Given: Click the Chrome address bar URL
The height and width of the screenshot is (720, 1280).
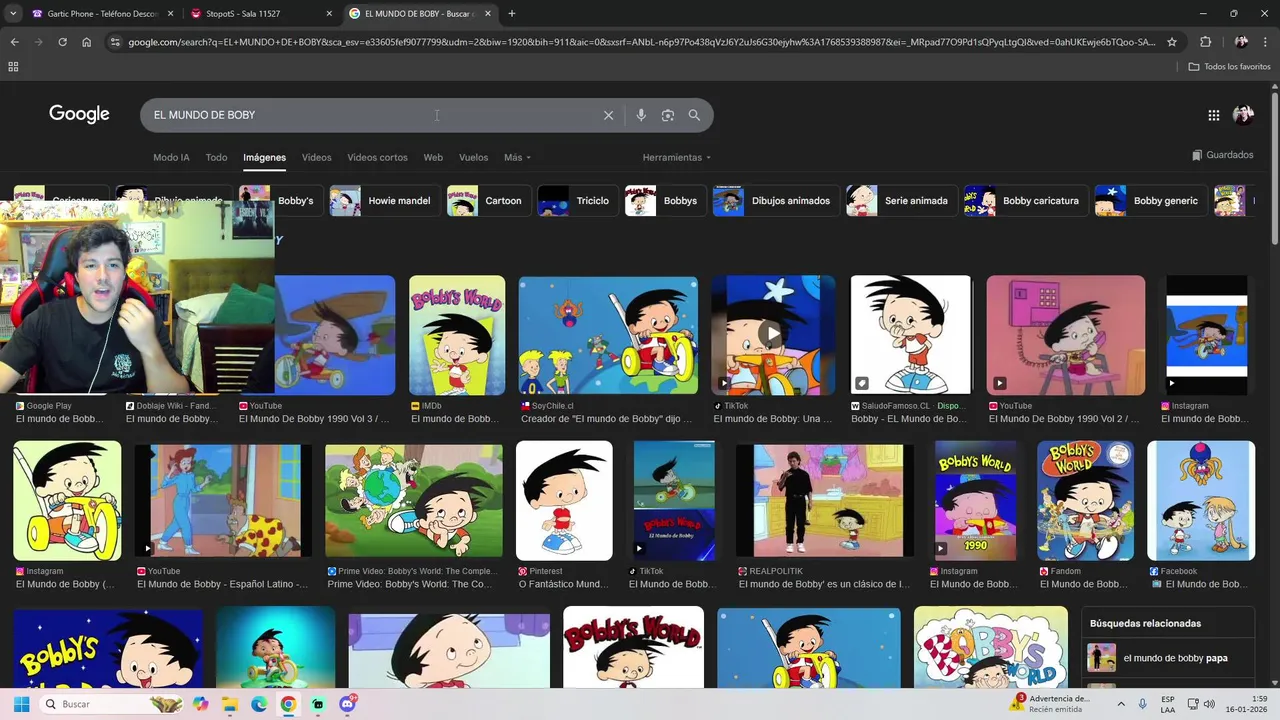Looking at the screenshot, I should tap(640, 42).
